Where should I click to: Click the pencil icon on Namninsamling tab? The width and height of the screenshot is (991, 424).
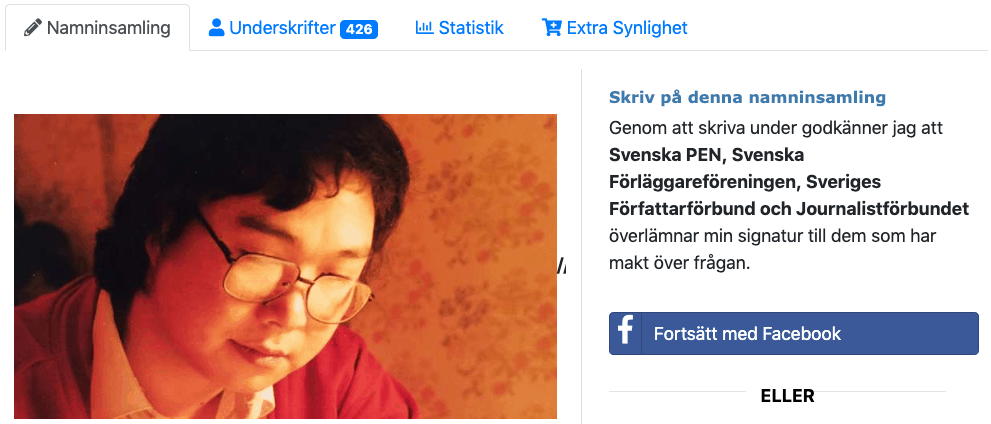coord(33,28)
